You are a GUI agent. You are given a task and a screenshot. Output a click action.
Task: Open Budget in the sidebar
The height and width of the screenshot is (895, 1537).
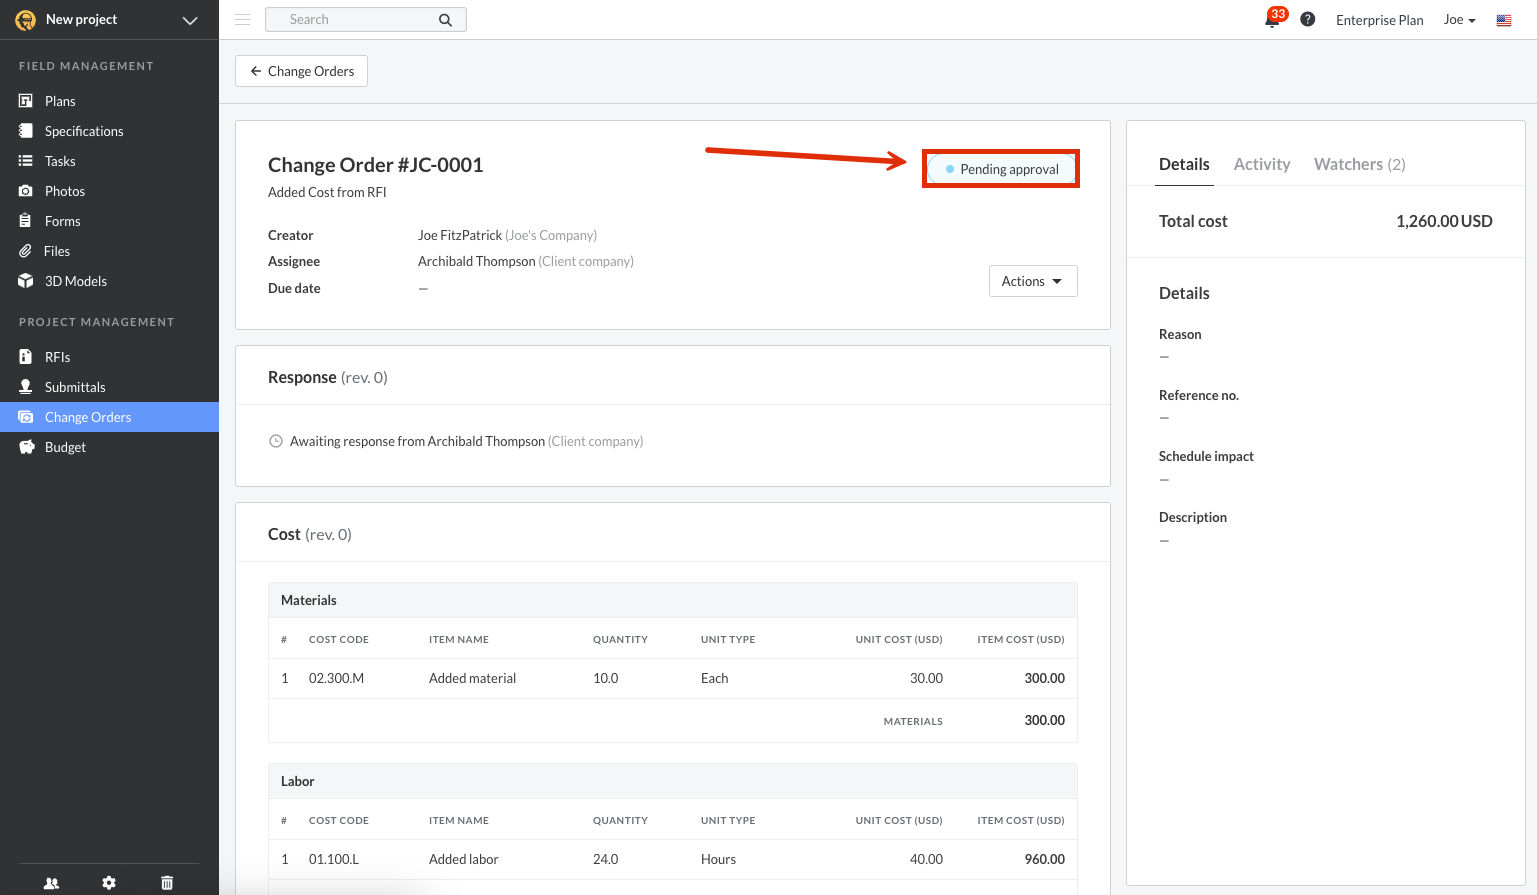(65, 447)
